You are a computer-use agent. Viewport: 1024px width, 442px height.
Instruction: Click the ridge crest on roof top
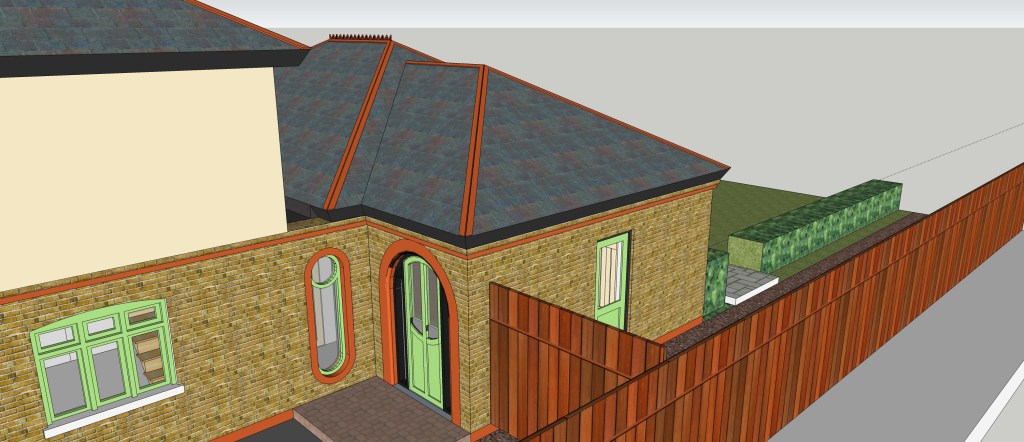tap(360, 38)
